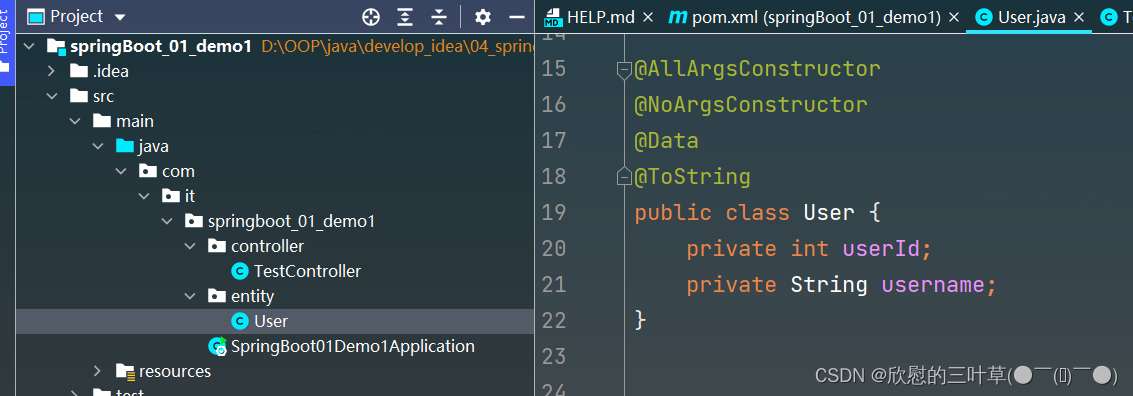Open the Project panel settings gear
1133x396 pixels.
pyautogui.click(x=483, y=17)
